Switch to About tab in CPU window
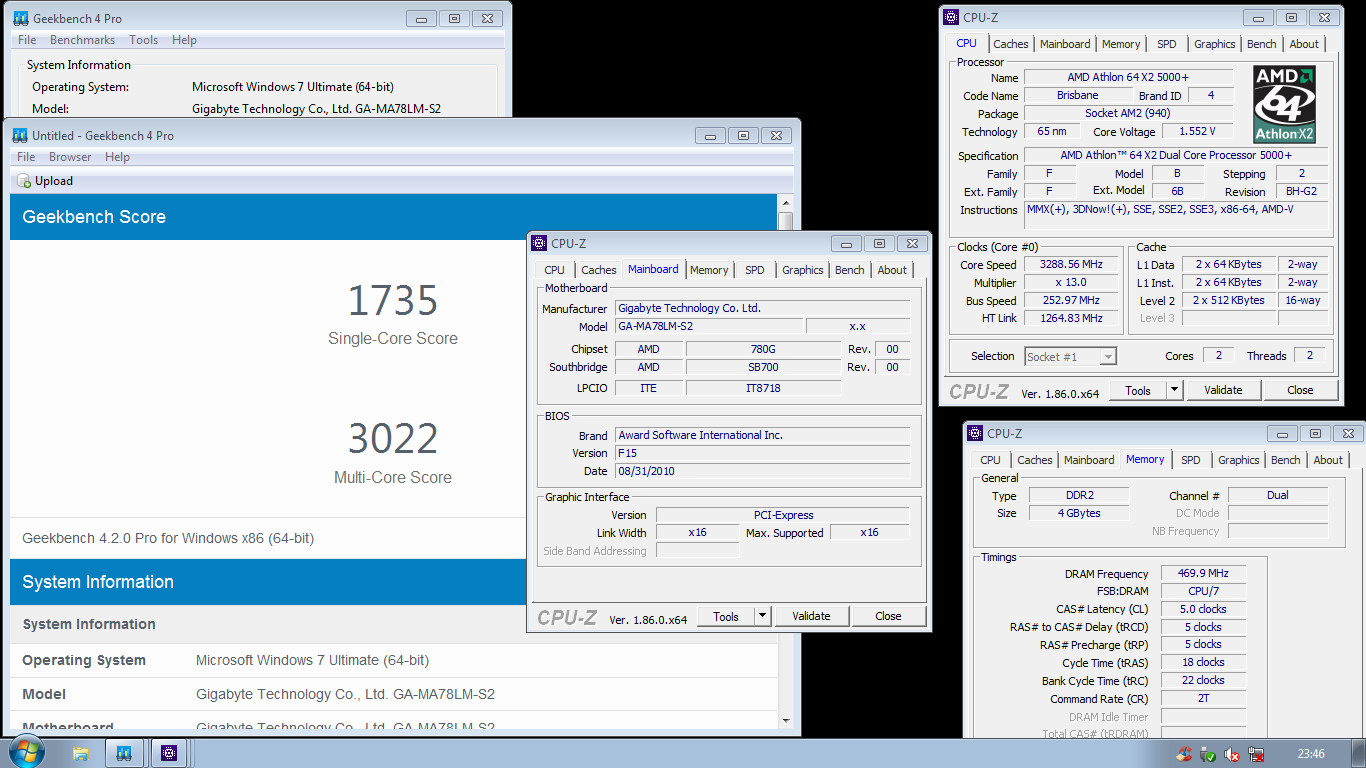 tap(1304, 44)
